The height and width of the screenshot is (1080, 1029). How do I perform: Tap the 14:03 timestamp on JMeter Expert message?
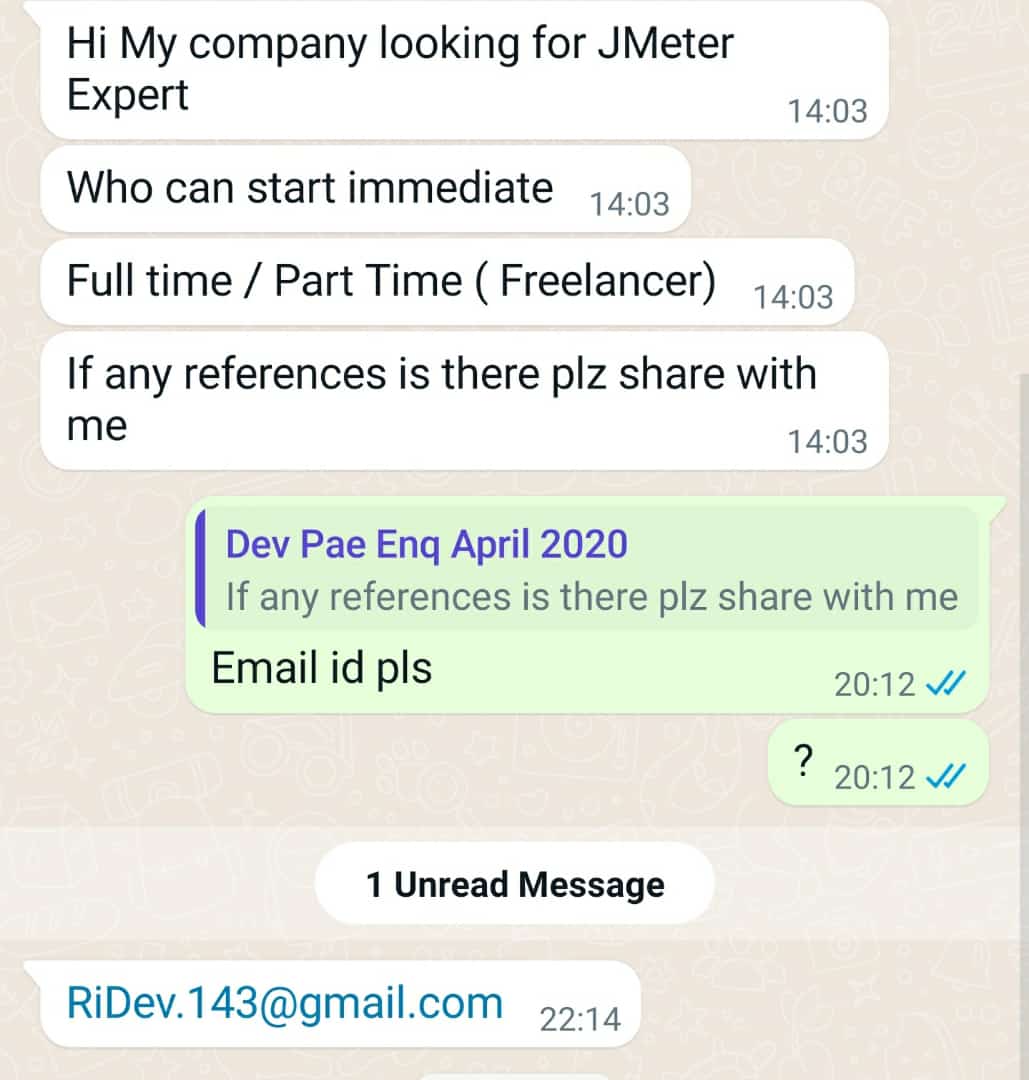[x=827, y=111]
